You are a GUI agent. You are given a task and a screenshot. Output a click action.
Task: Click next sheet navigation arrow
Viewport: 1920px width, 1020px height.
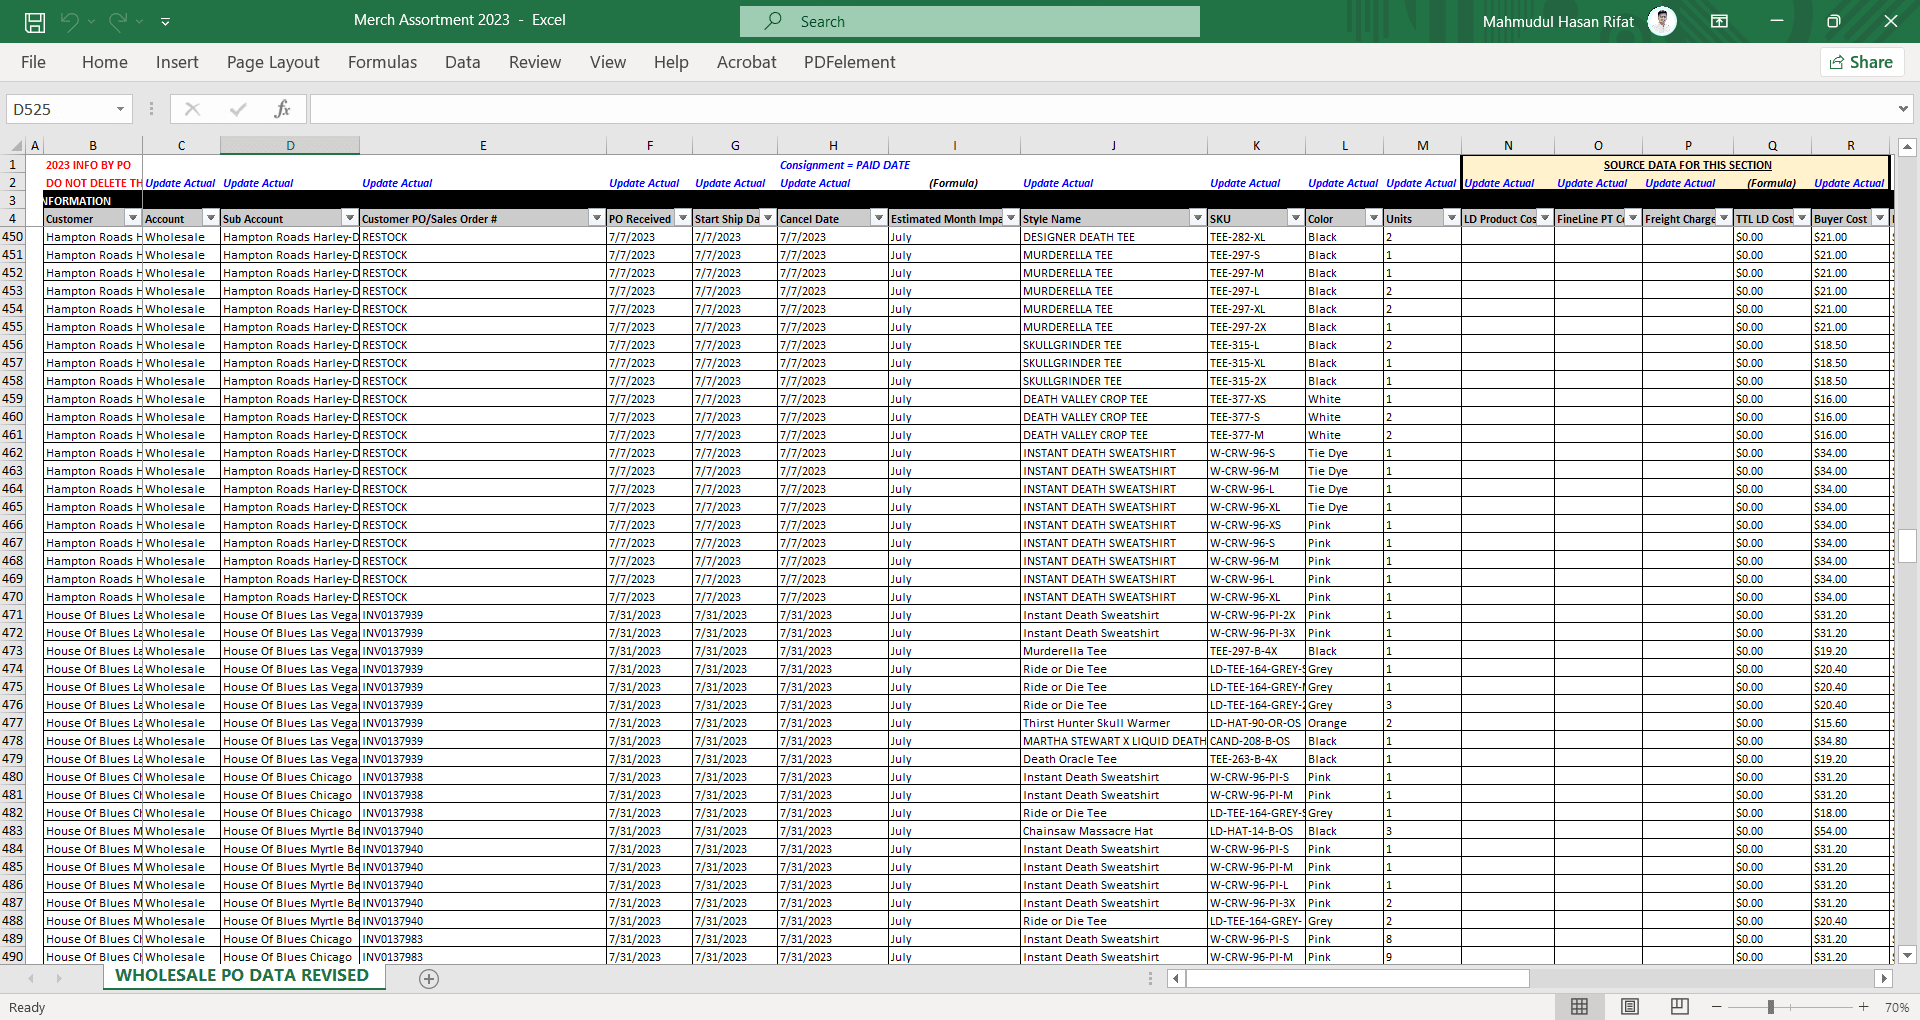coord(59,979)
